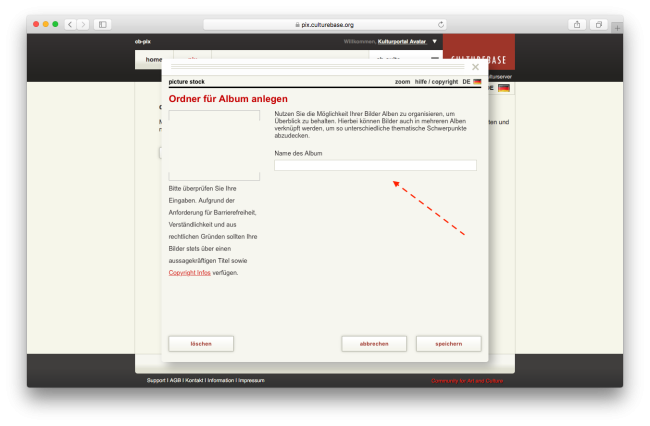Open the Impressum link in footer
Viewport: 650px width, 426px height.
(251, 380)
